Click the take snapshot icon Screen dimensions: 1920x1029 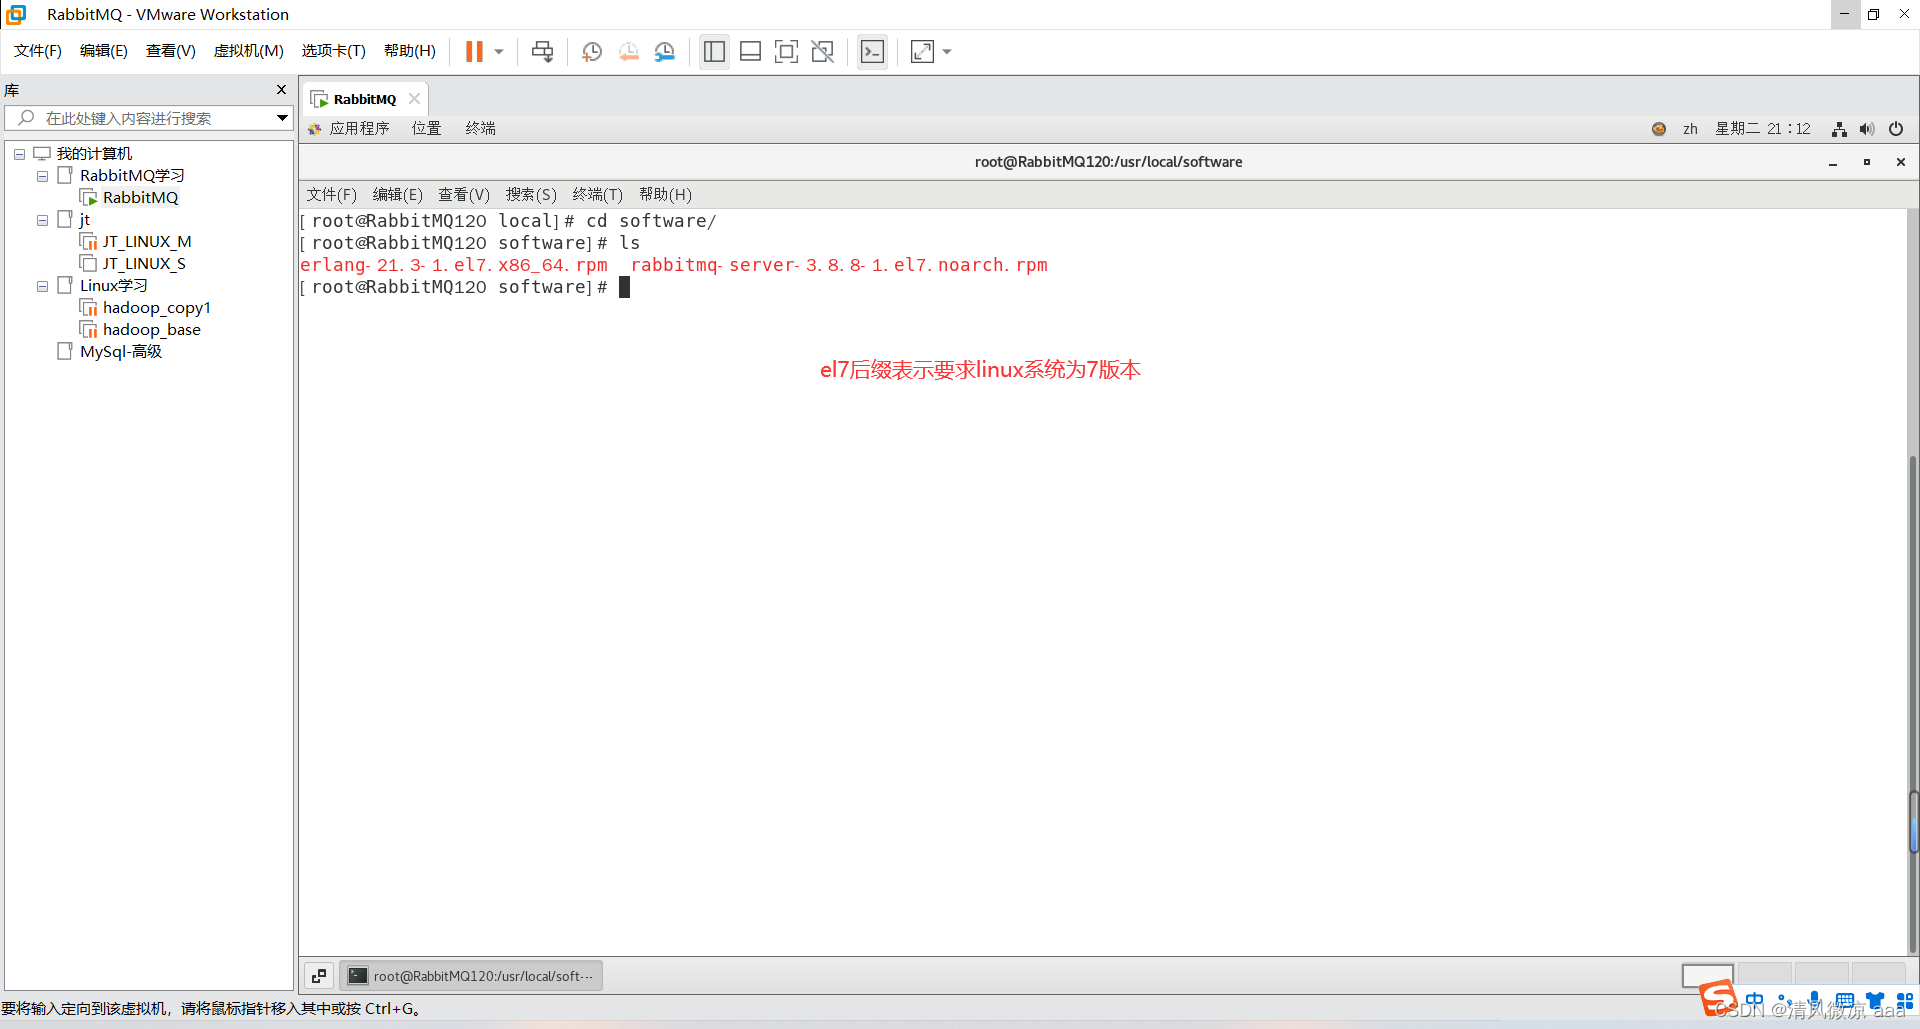pyautogui.click(x=592, y=51)
